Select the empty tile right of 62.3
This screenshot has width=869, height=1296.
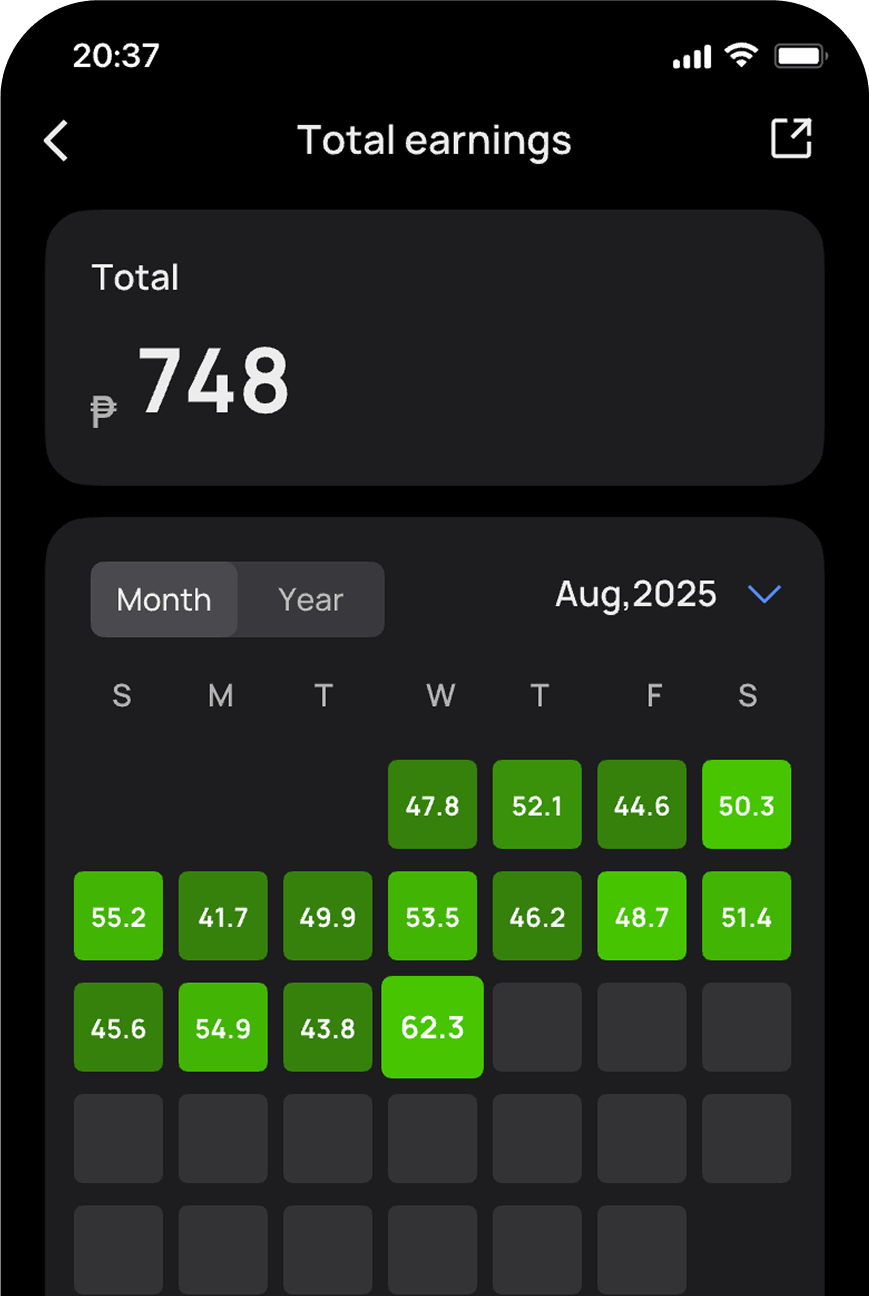pyautogui.click(x=537, y=1028)
